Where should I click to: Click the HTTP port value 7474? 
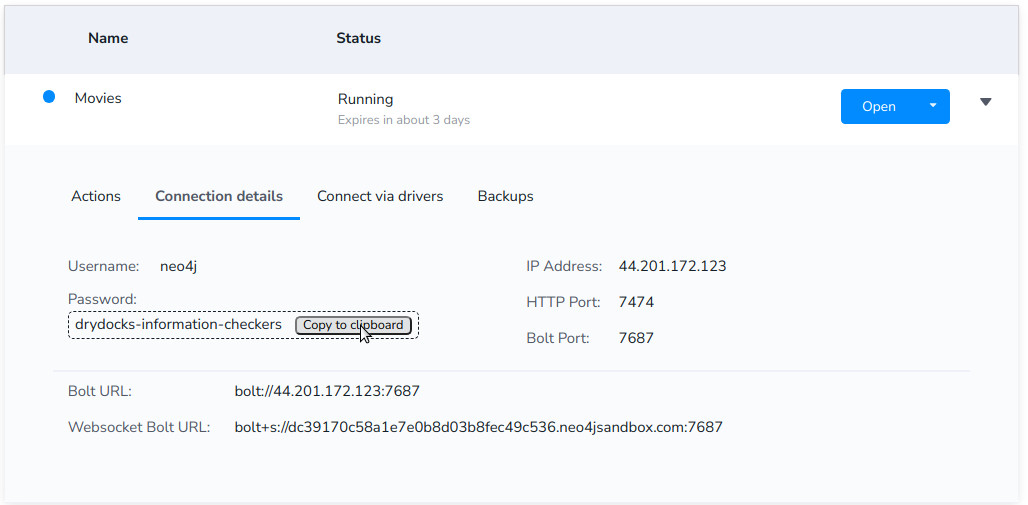click(636, 302)
